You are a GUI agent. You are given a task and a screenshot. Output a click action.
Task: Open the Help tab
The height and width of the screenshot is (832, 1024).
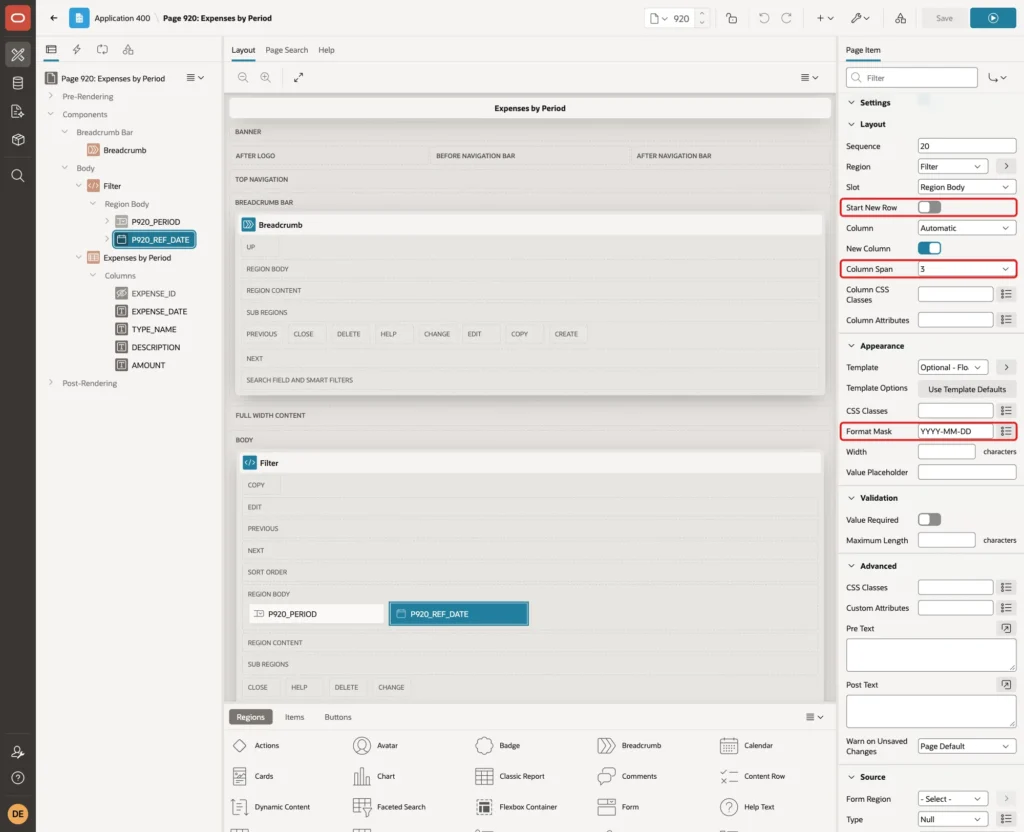tap(326, 50)
